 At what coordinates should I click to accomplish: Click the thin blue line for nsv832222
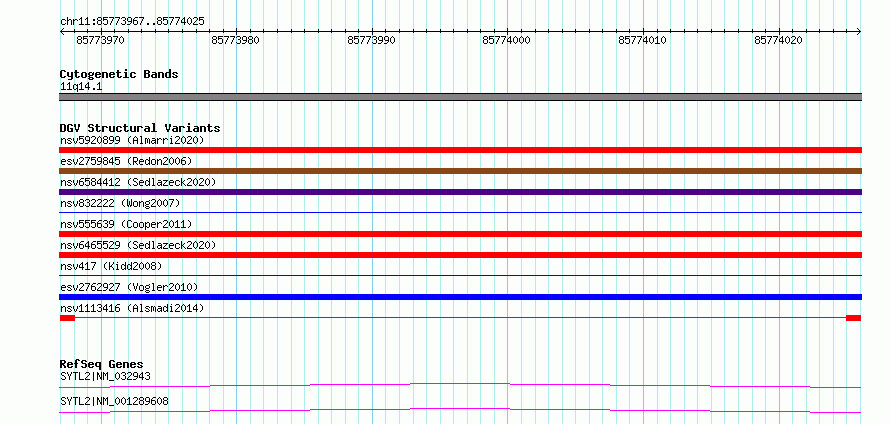[x=460, y=213]
